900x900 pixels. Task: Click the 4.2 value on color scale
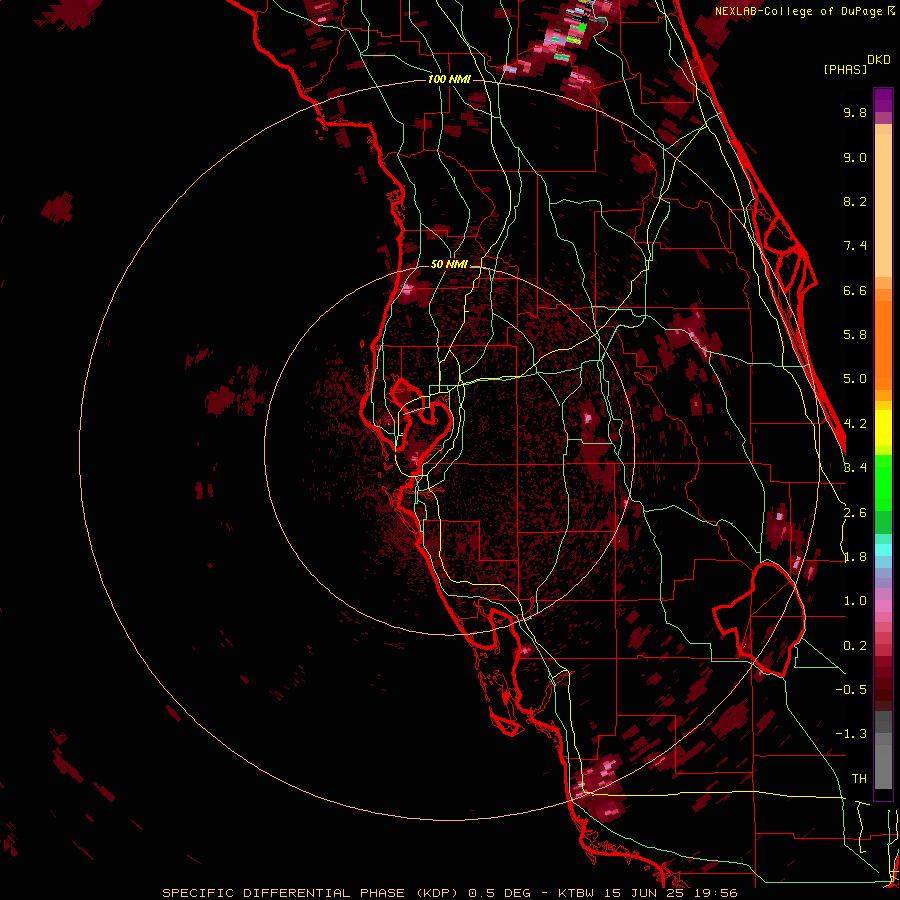855,424
